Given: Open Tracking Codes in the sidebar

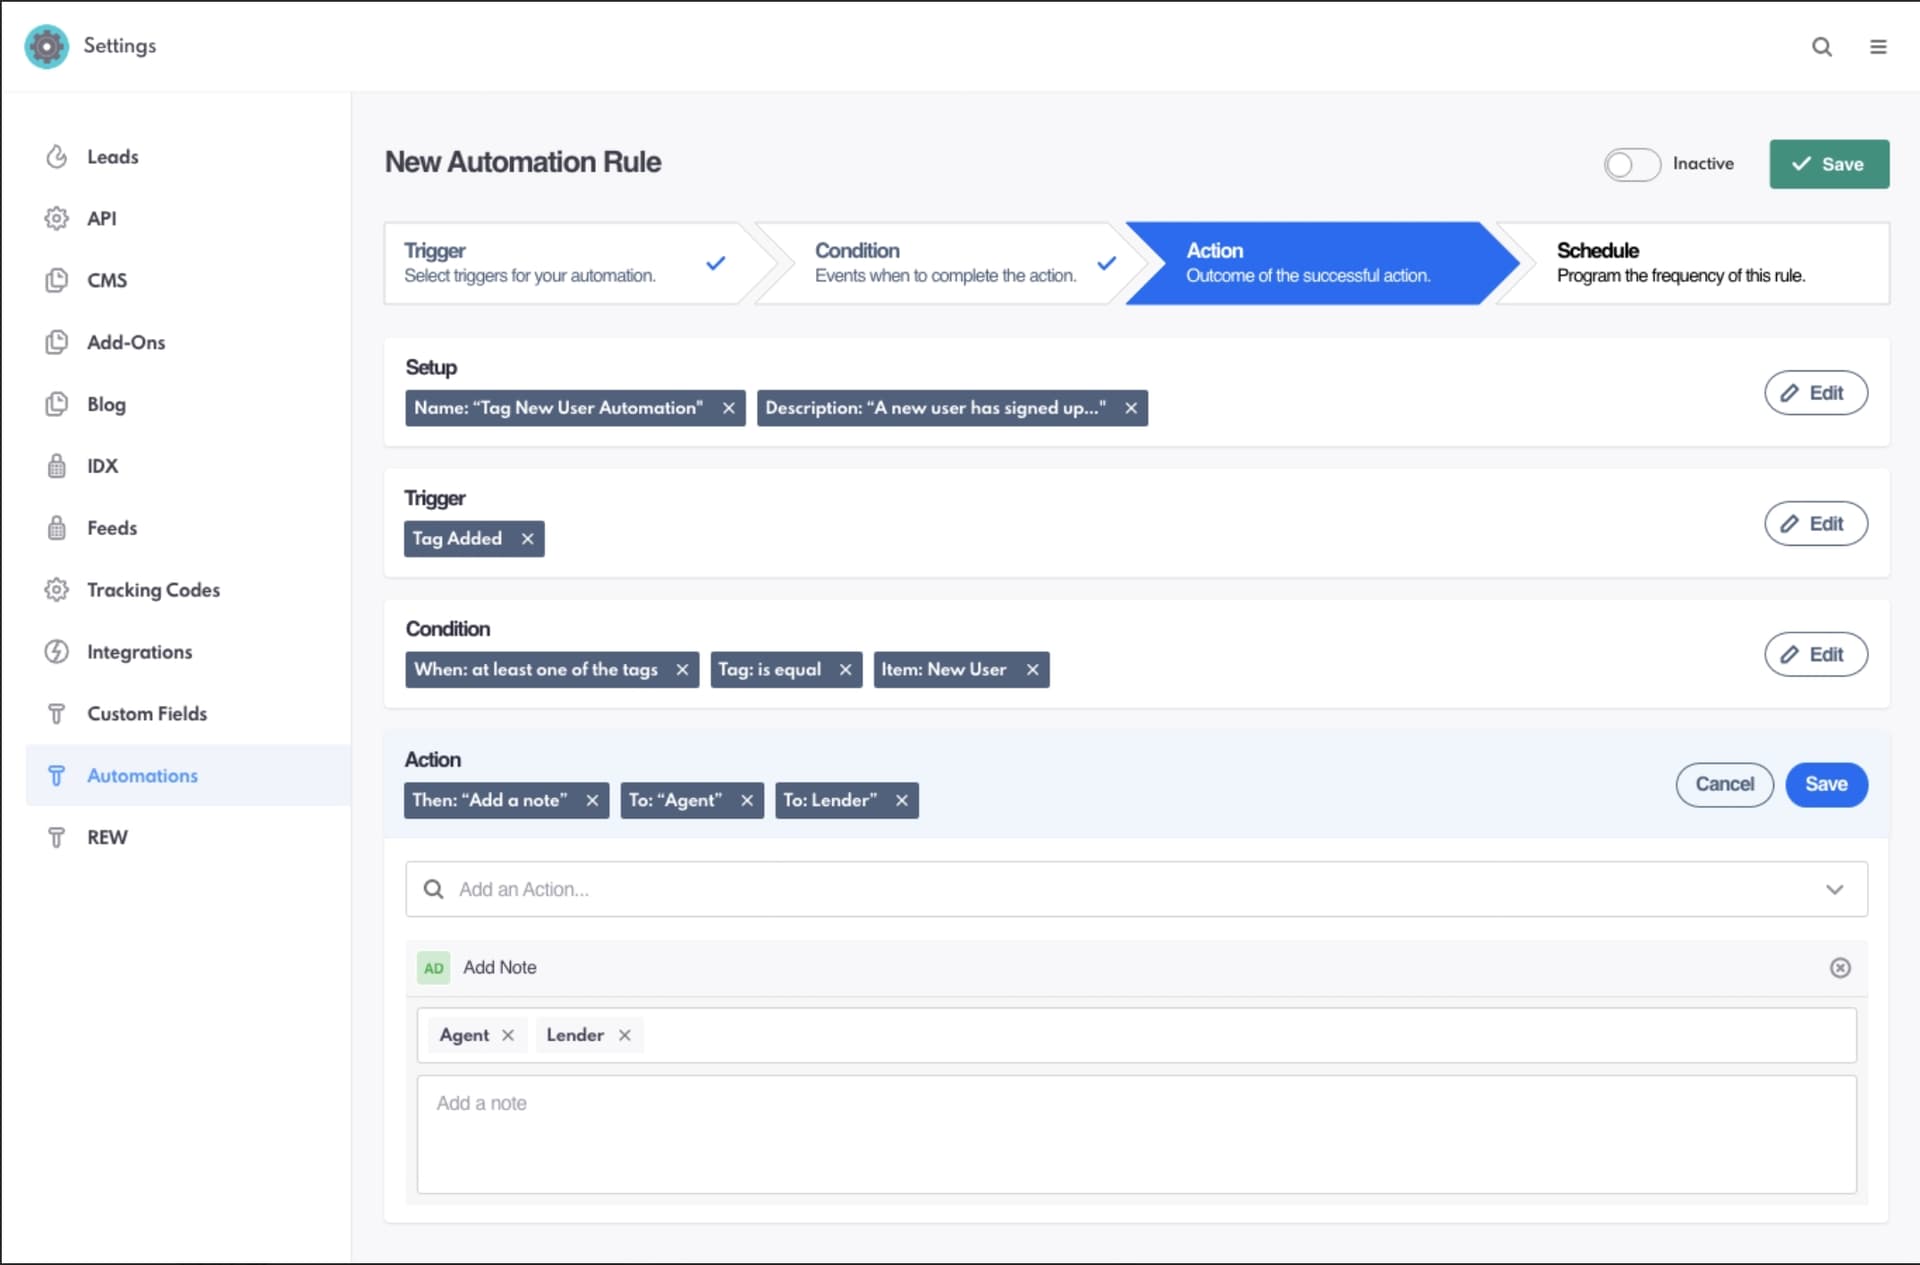Looking at the screenshot, I should click(x=153, y=590).
